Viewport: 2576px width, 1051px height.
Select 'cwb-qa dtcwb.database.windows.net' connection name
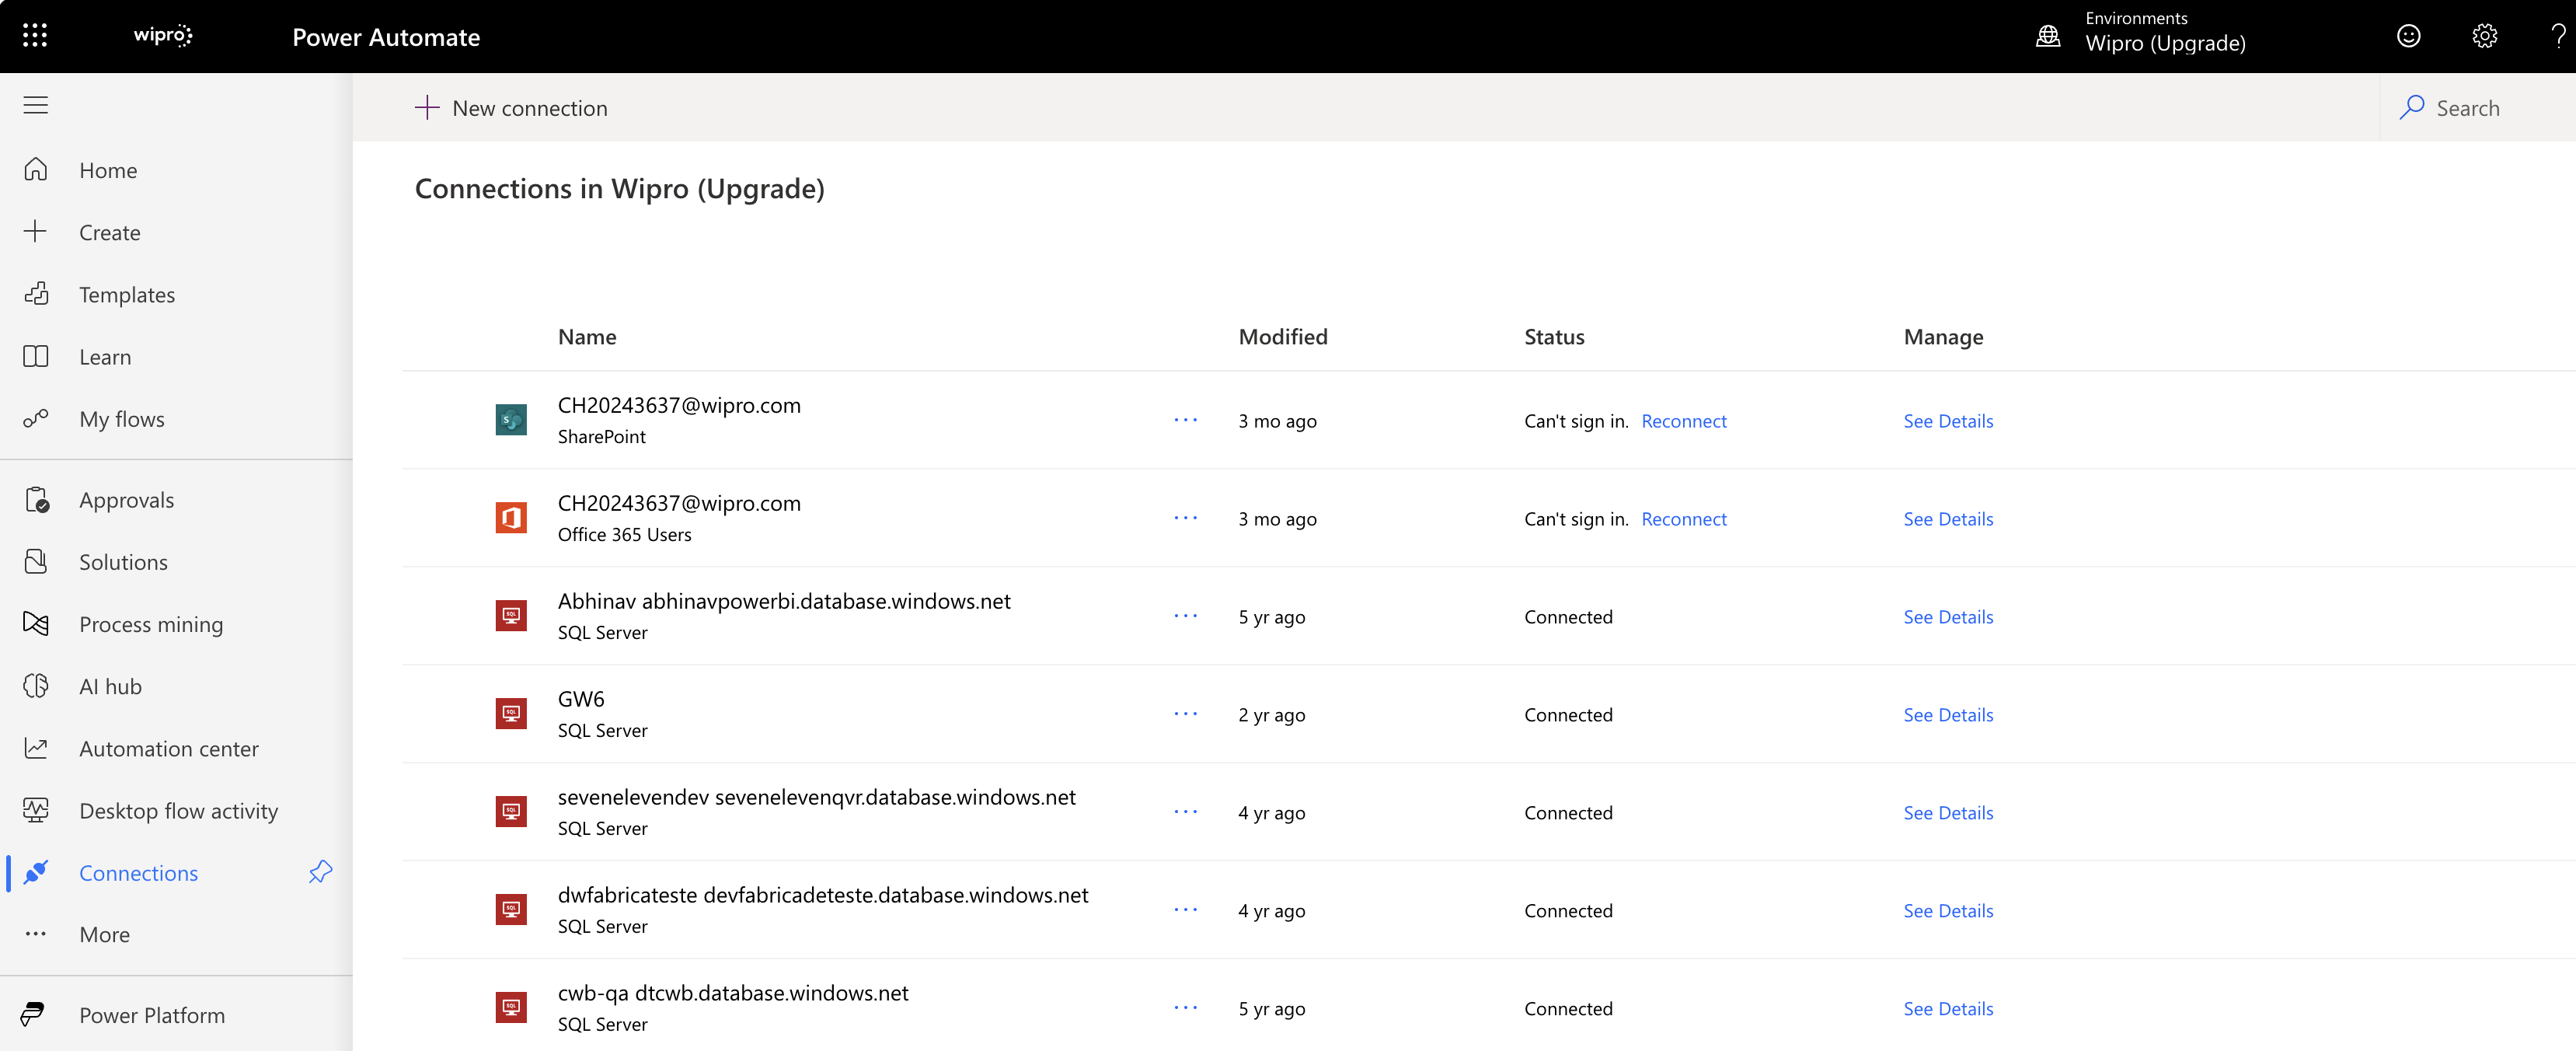(733, 993)
